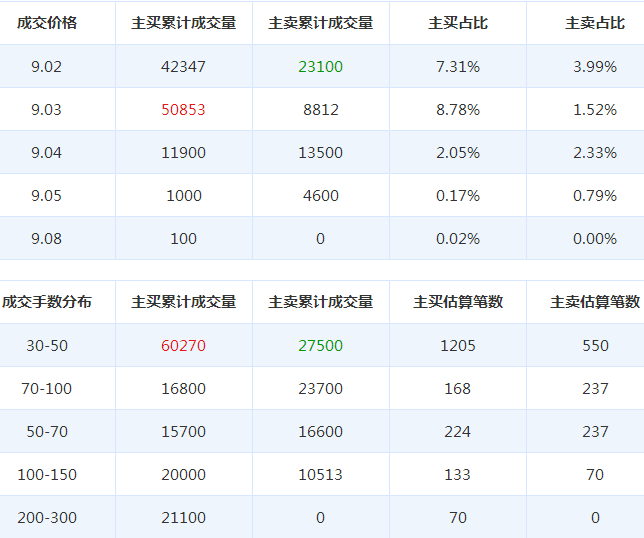644x538 pixels.
Task: Click the sell volume value 10513
Action: tap(320, 475)
